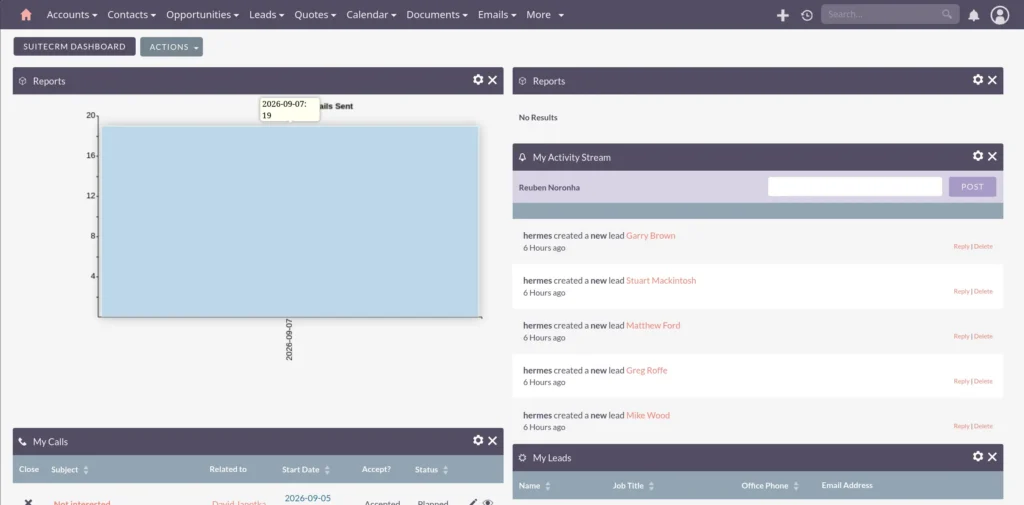Click the Subject column header text
This screenshot has height=505, width=1024.
(65, 470)
